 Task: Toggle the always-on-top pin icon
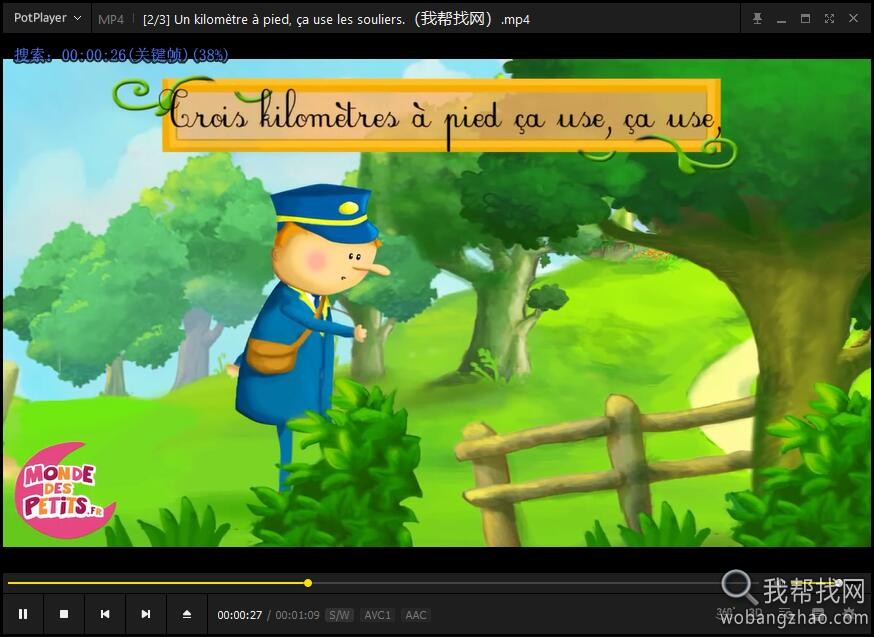point(757,18)
